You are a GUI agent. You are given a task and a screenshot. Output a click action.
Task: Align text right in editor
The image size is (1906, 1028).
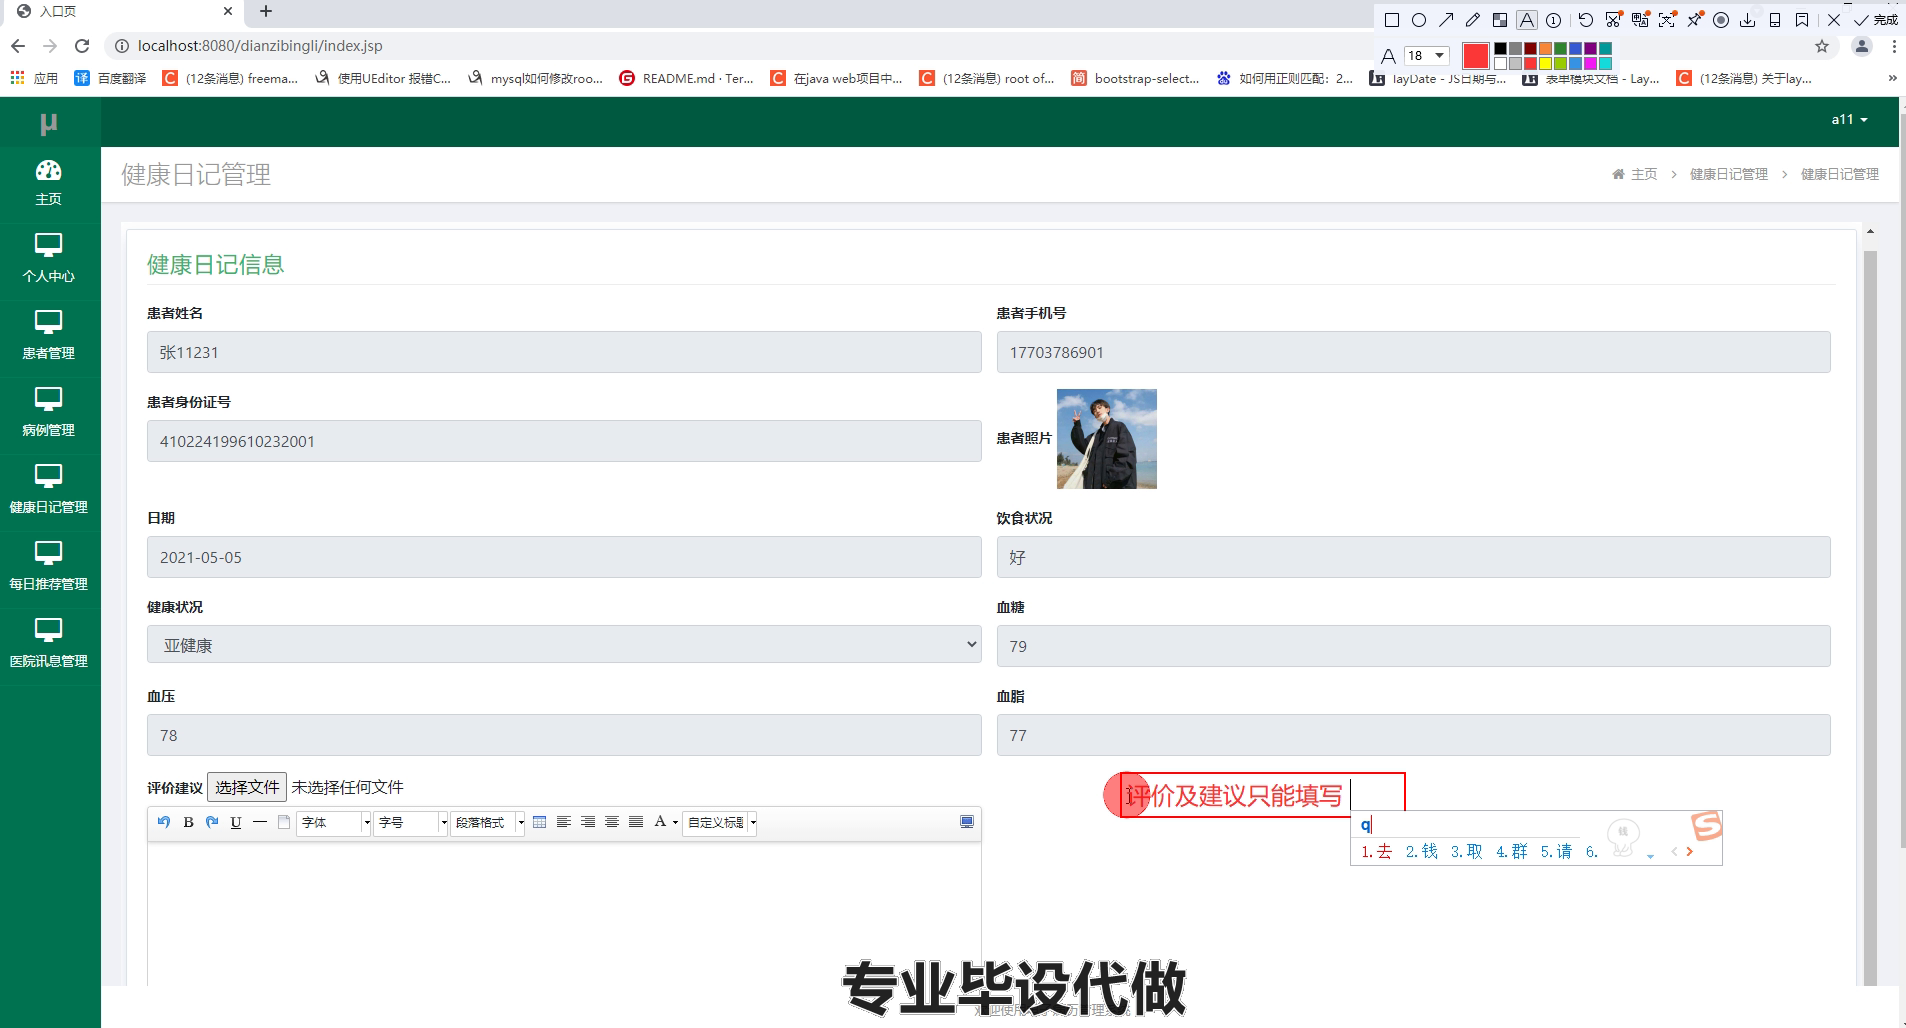coord(588,822)
